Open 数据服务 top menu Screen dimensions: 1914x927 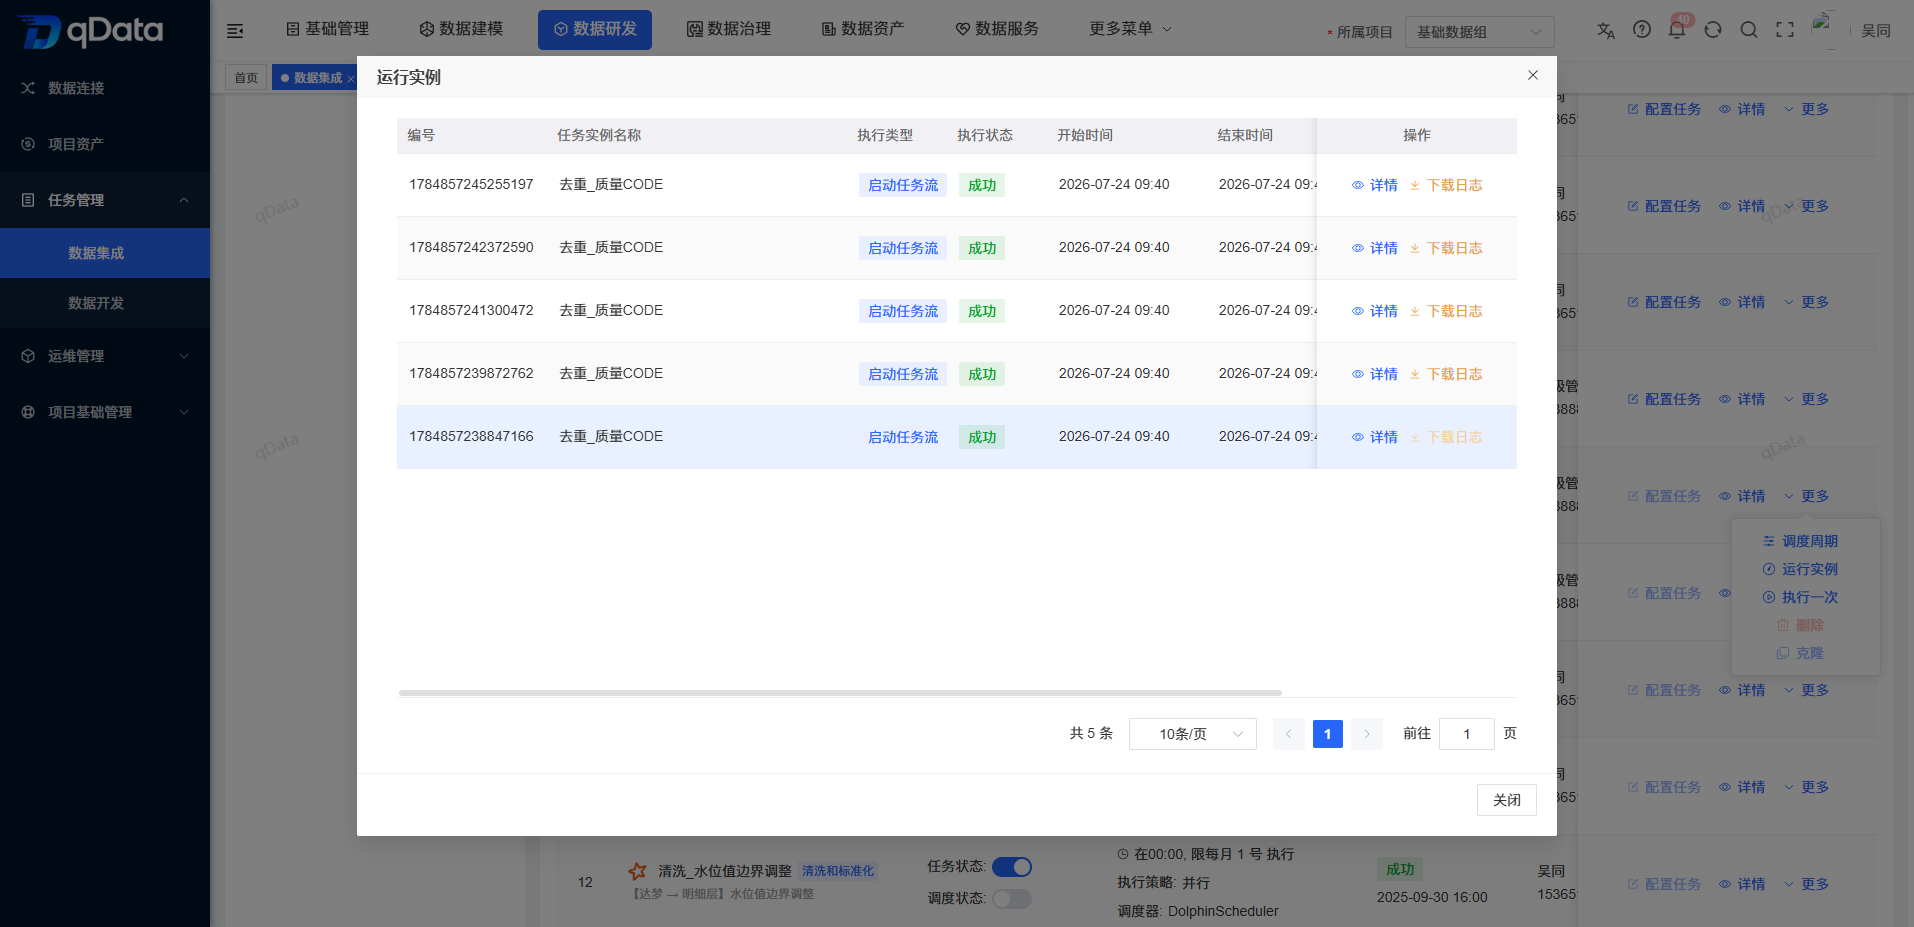[x=997, y=29]
